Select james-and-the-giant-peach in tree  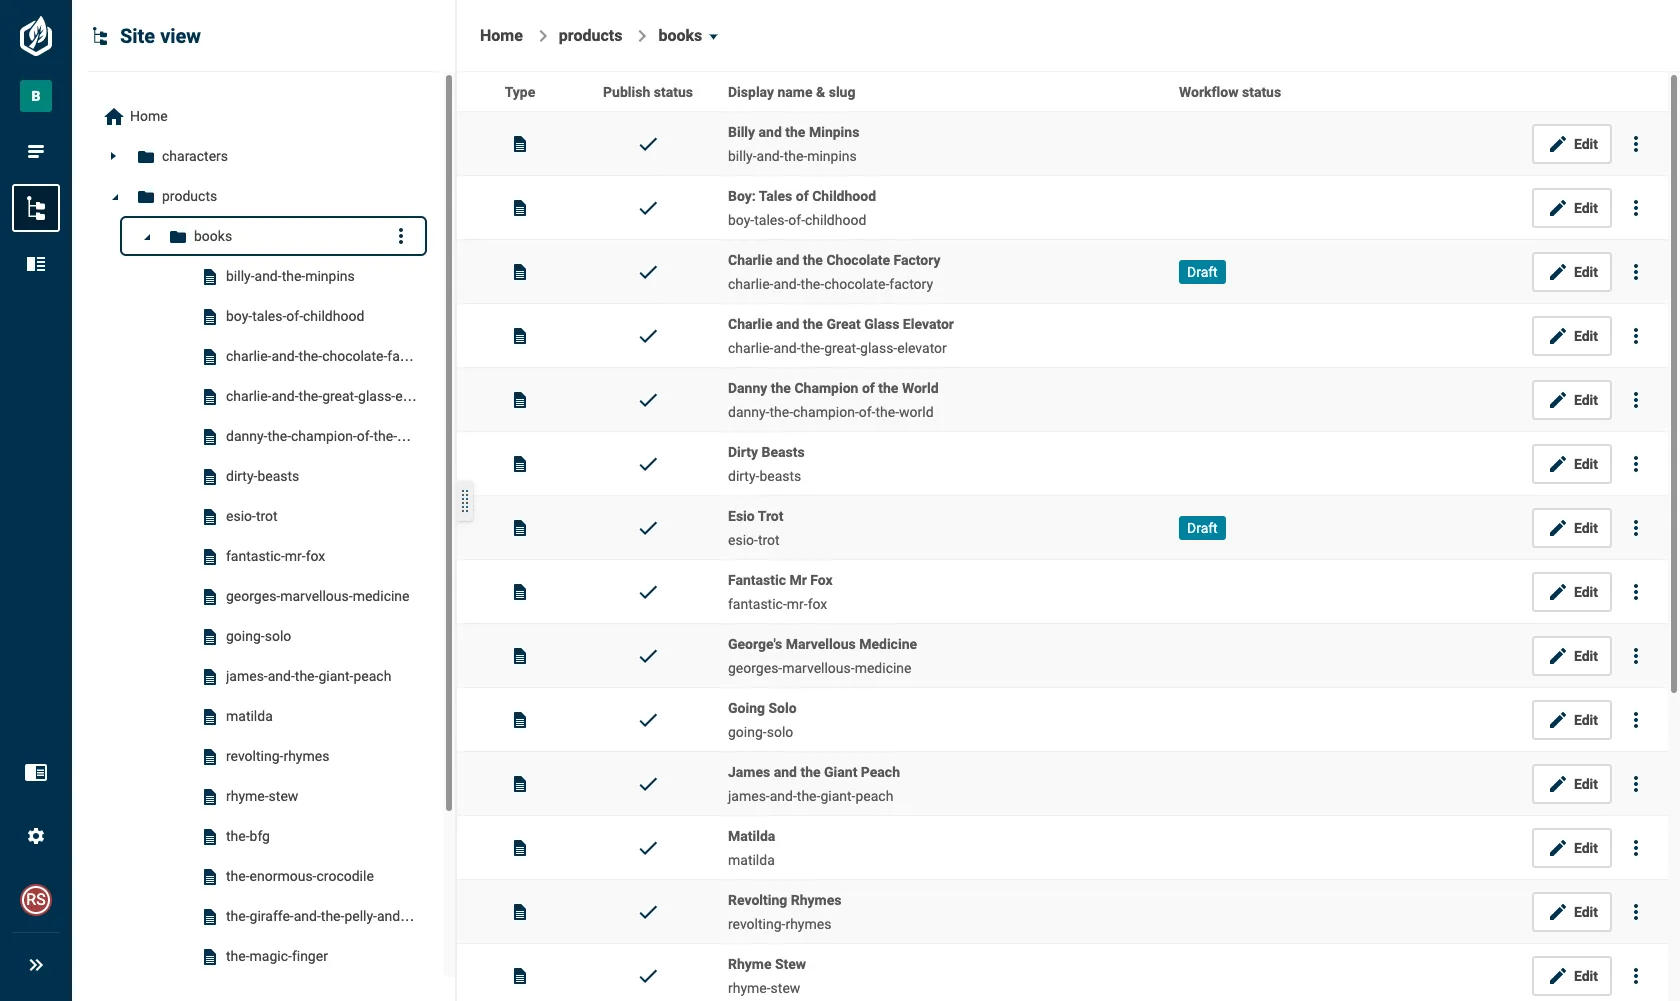point(308,676)
